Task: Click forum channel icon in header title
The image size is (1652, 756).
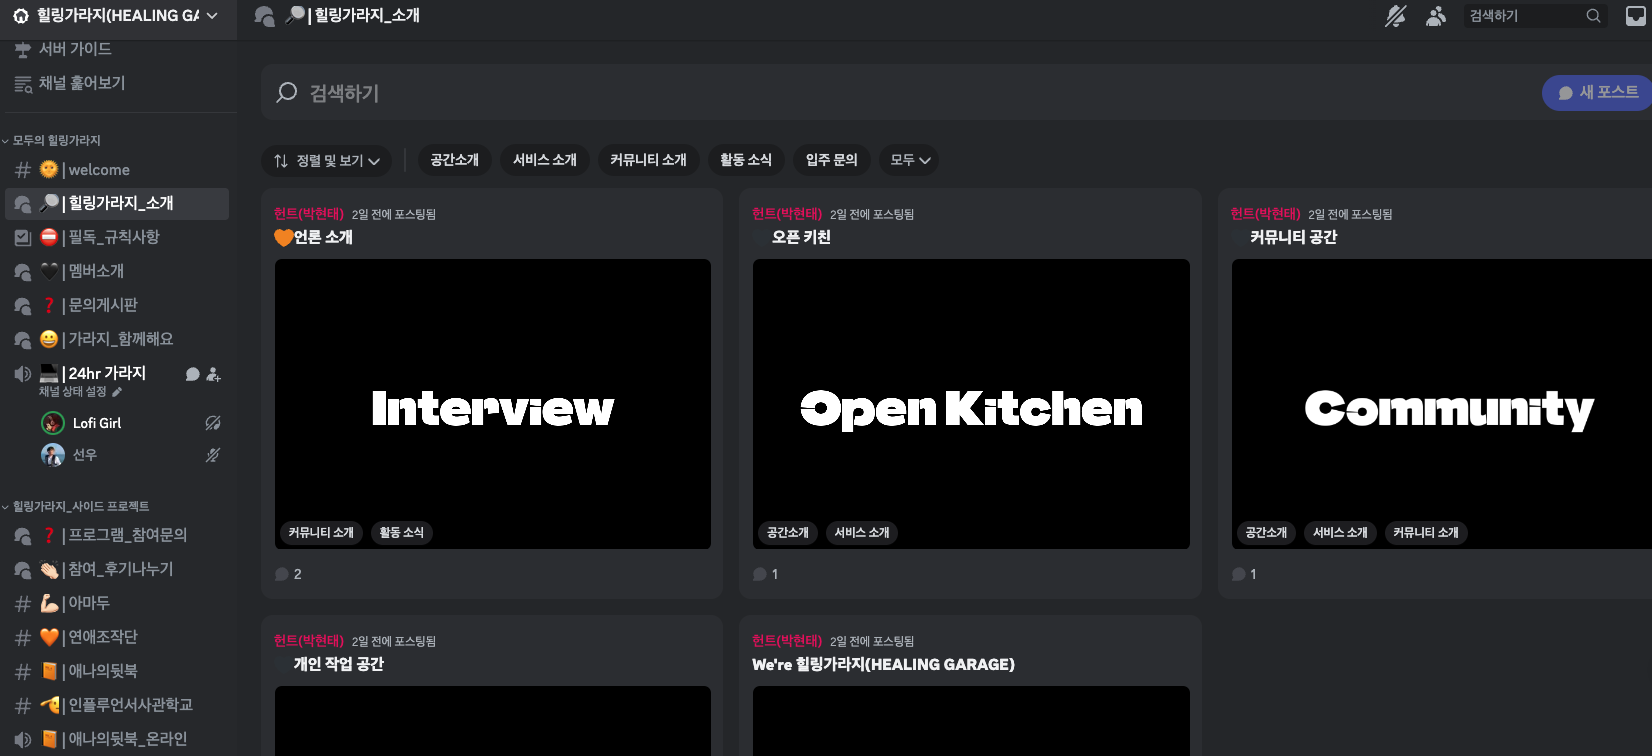Action: [x=264, y=16]
